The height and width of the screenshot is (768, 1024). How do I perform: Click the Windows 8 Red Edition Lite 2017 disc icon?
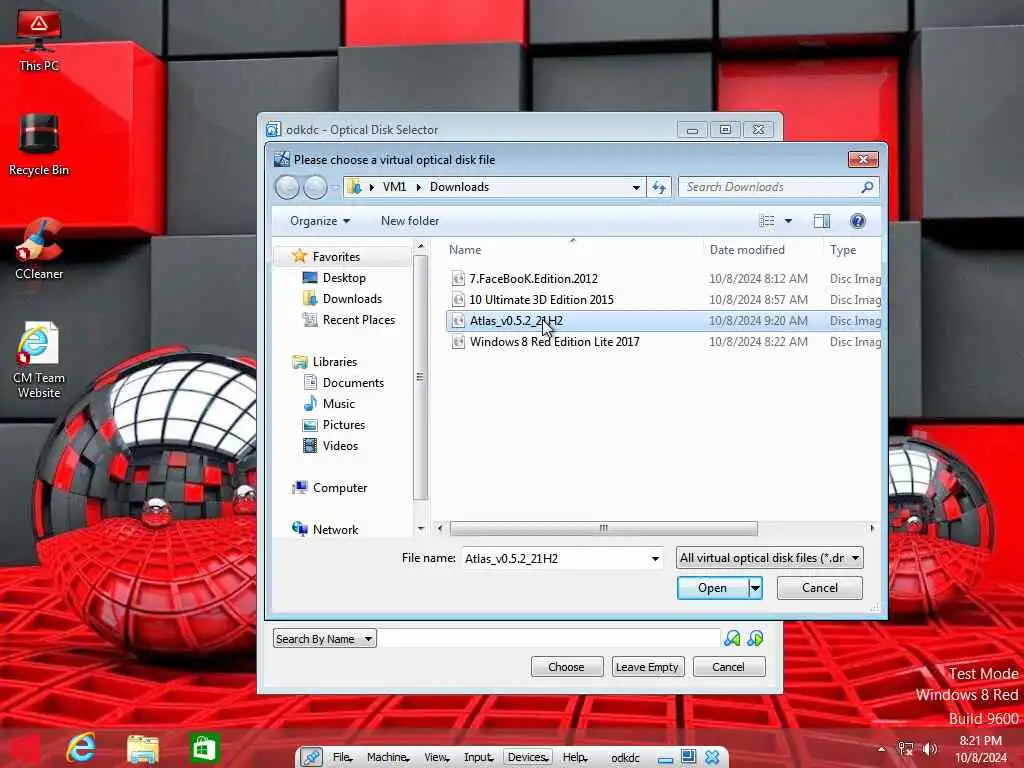pos(458,342)
